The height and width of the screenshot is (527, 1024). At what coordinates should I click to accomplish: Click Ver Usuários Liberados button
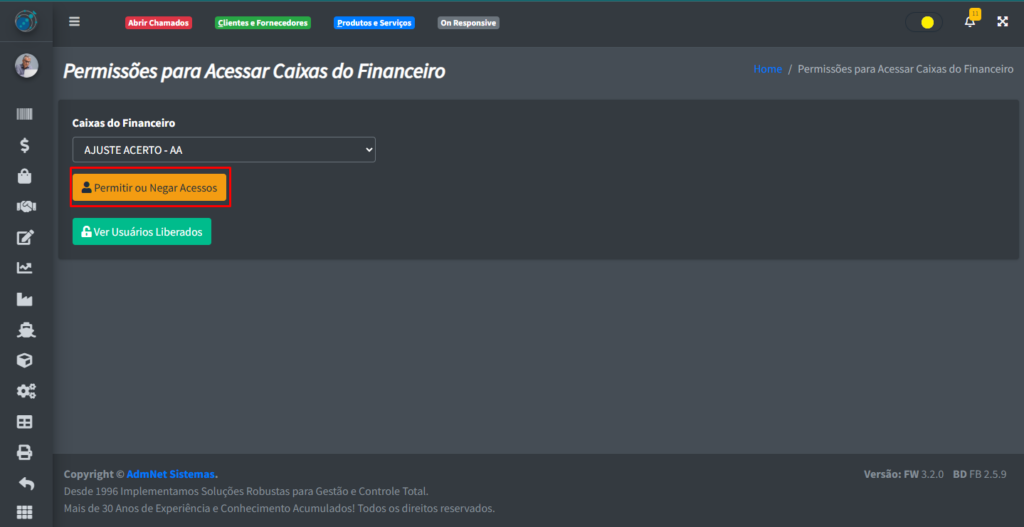point(142,232)
